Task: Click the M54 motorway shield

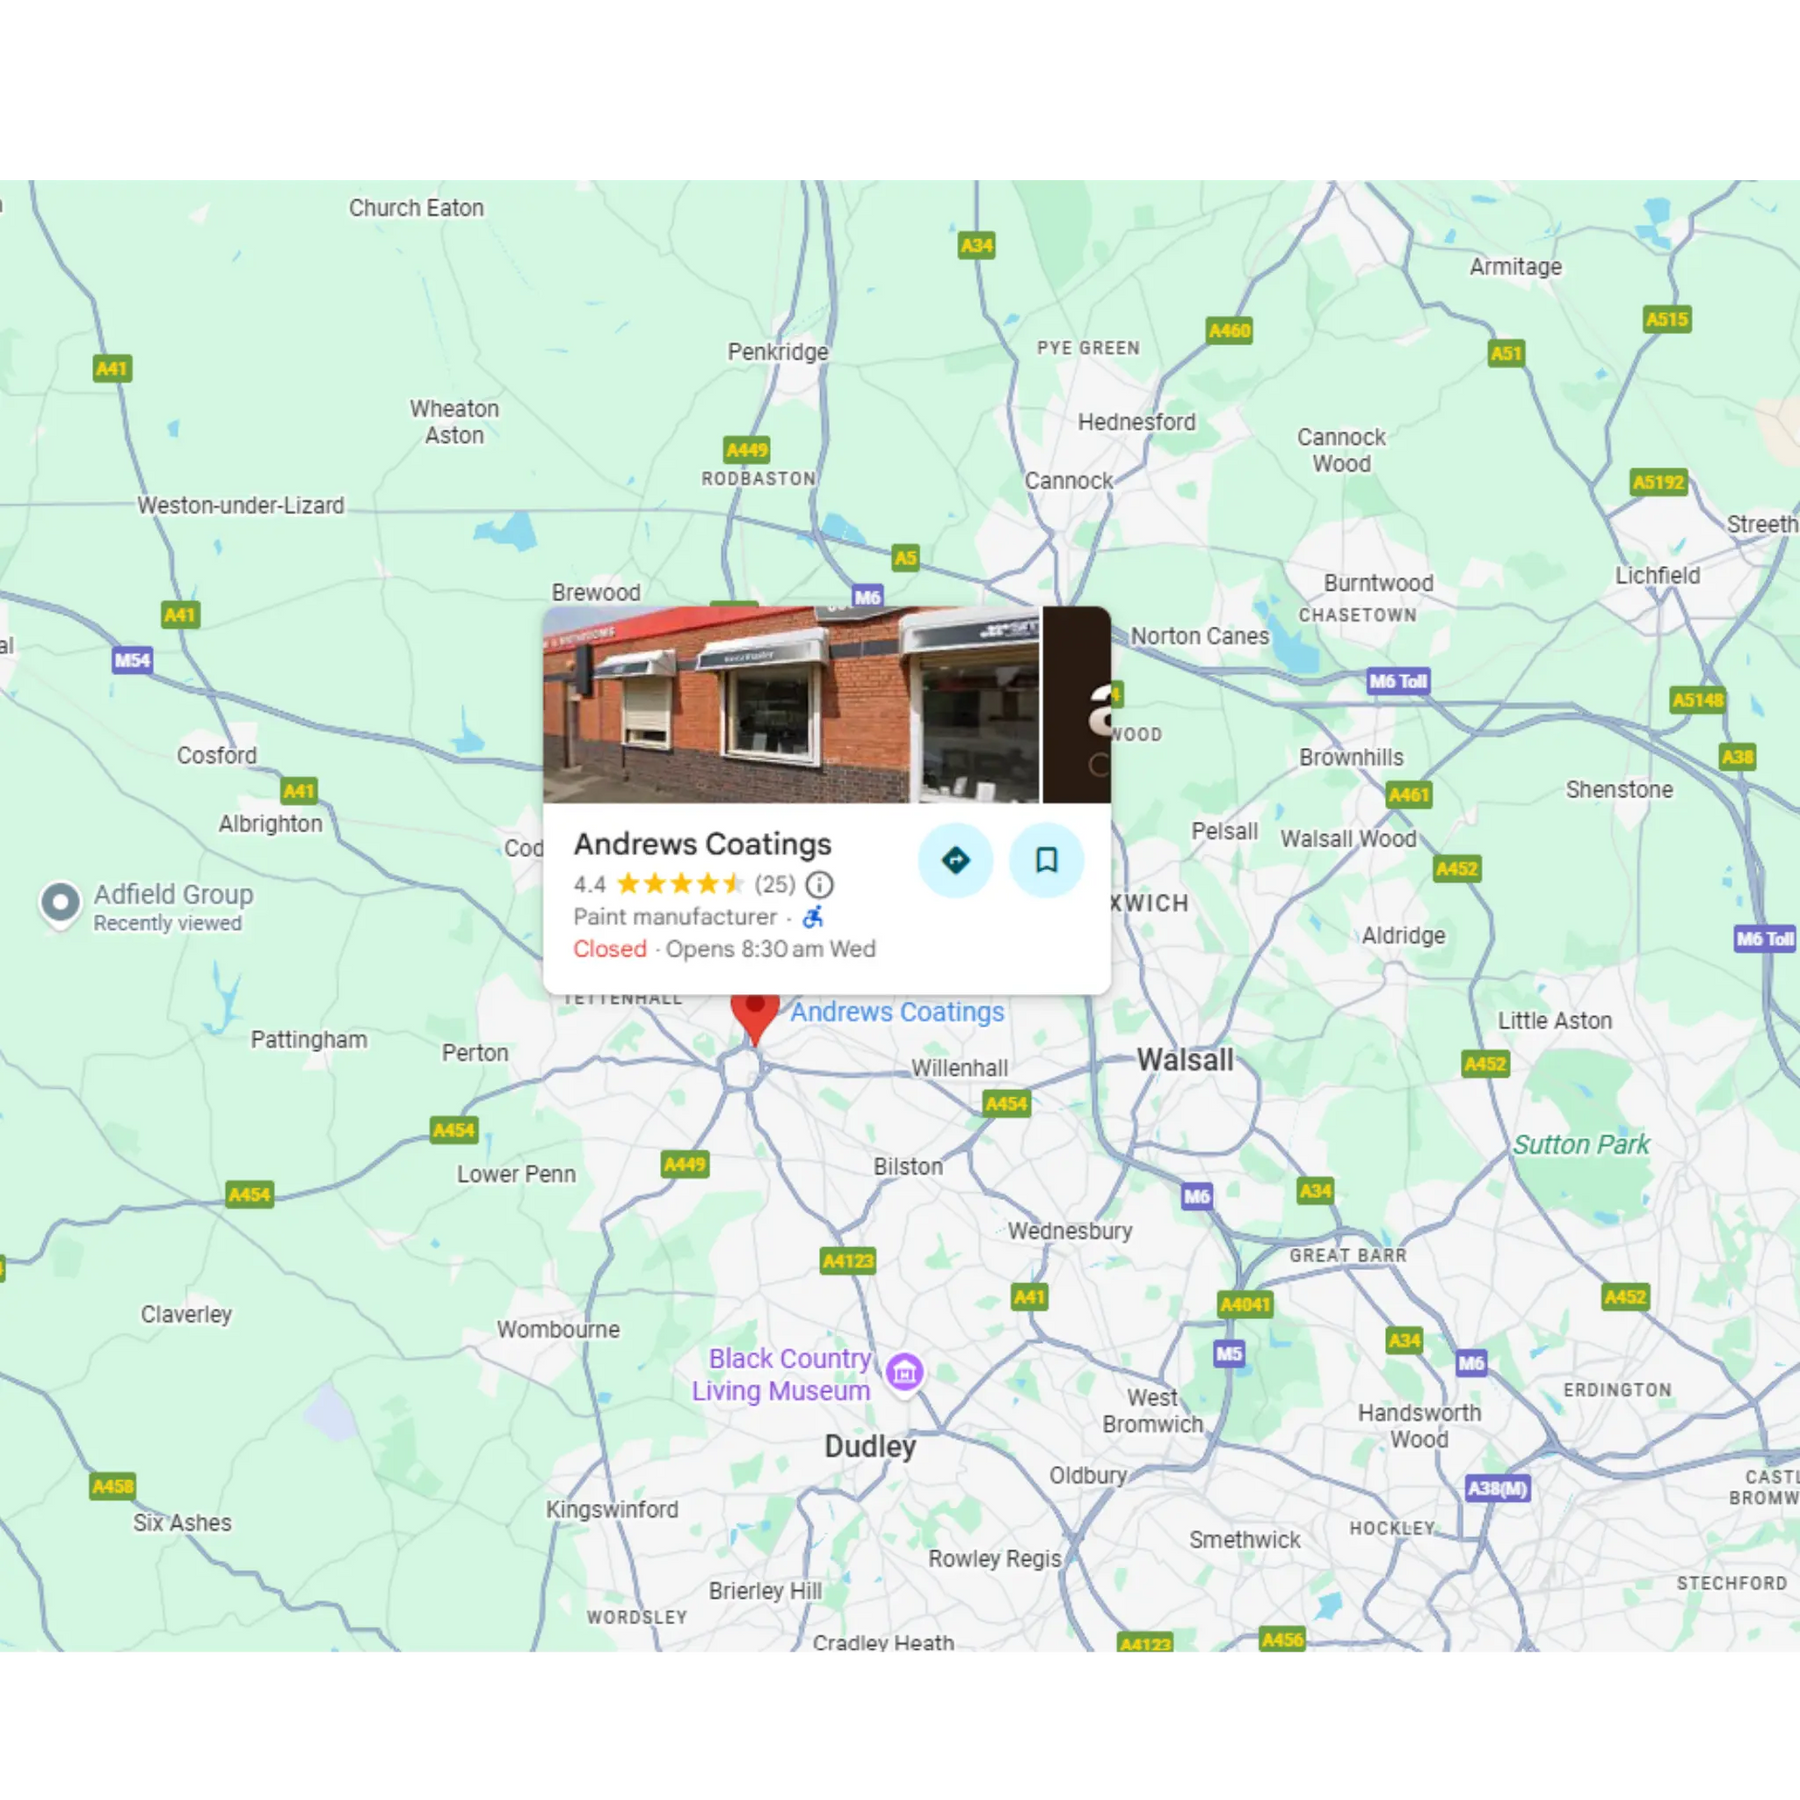Action: click(x=132, y=660)
